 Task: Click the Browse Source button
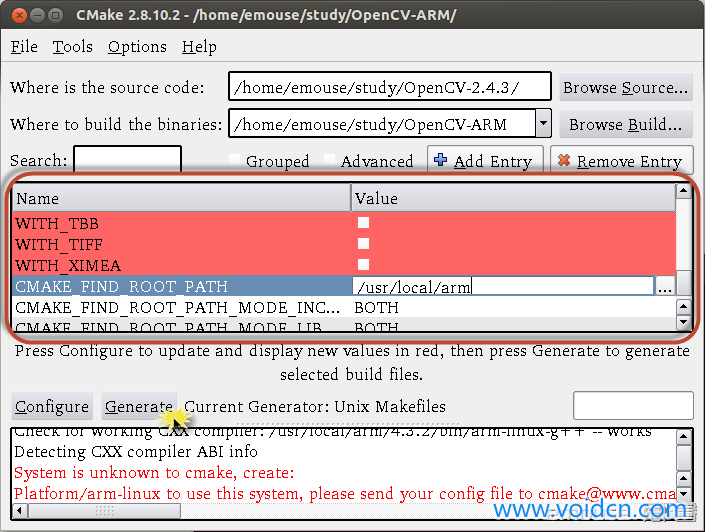pos(625,87)
